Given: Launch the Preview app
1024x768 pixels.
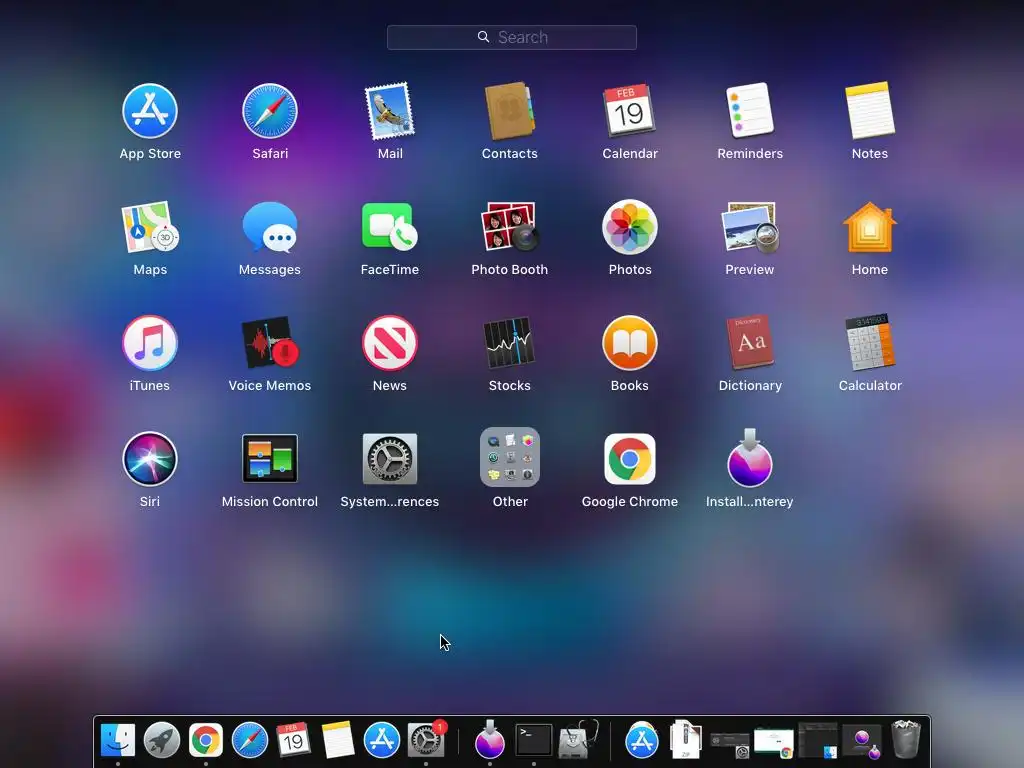Looking at the screenshot, I should pos(750,227).
